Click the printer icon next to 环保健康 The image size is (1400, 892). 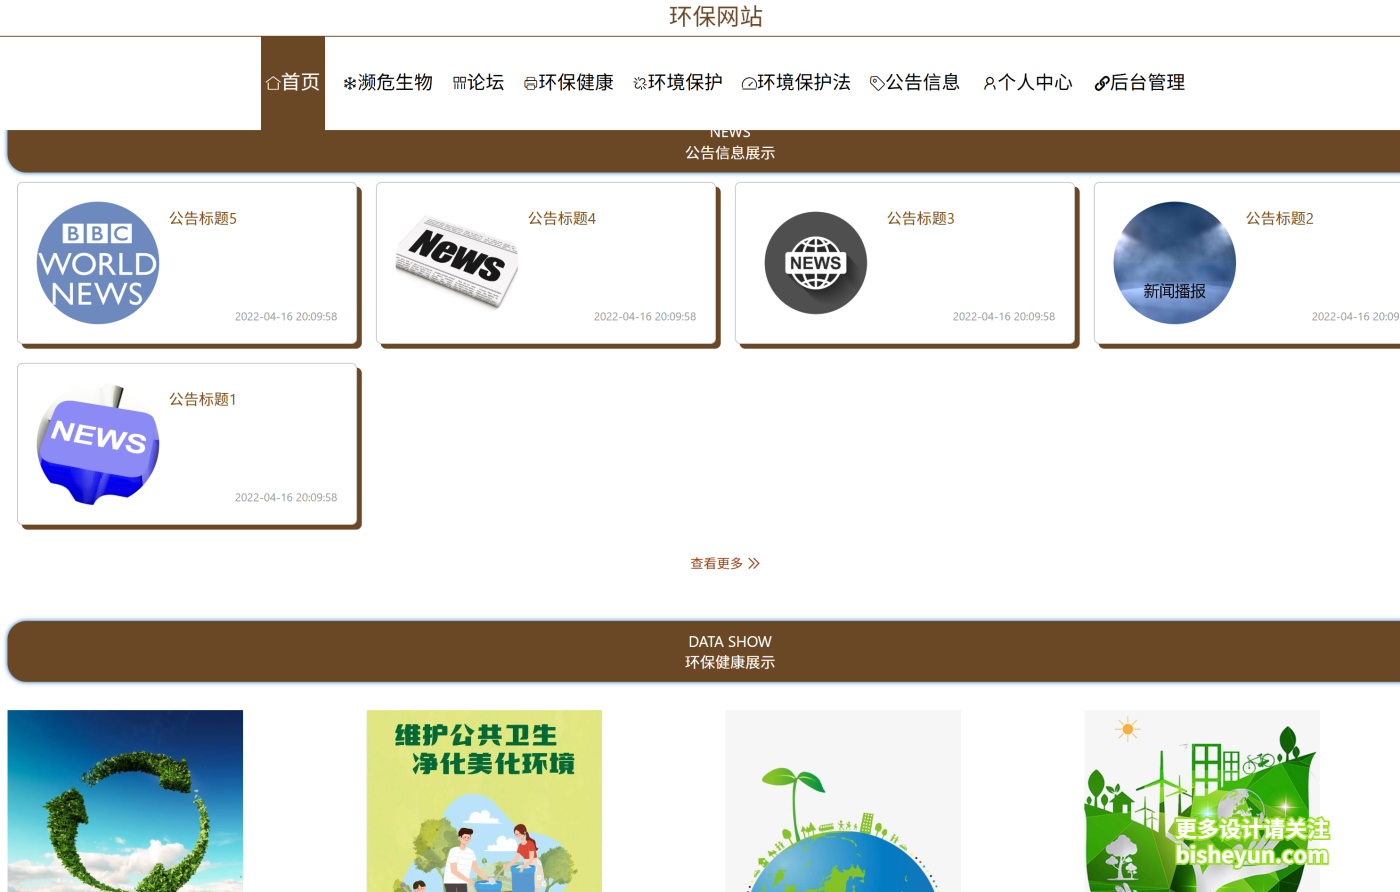click(x=530, y=82)
